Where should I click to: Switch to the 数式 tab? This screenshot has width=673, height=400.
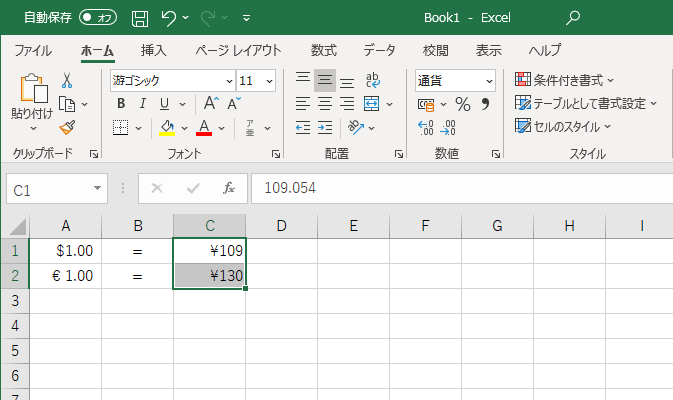pos(324,50)
